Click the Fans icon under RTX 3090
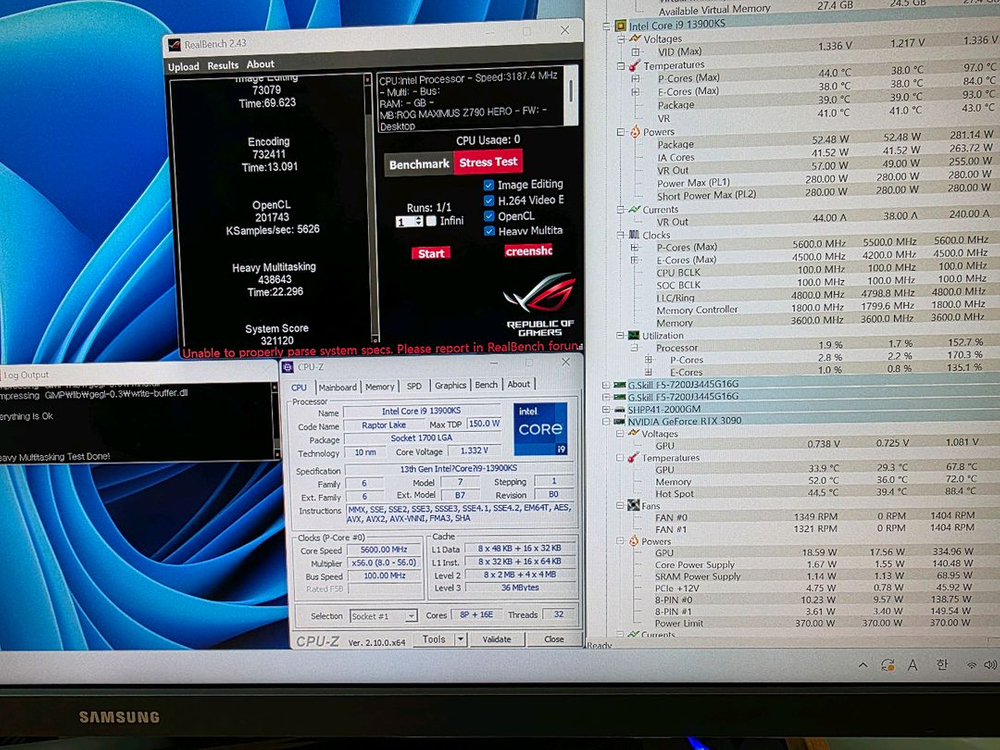 pos(633,505)
